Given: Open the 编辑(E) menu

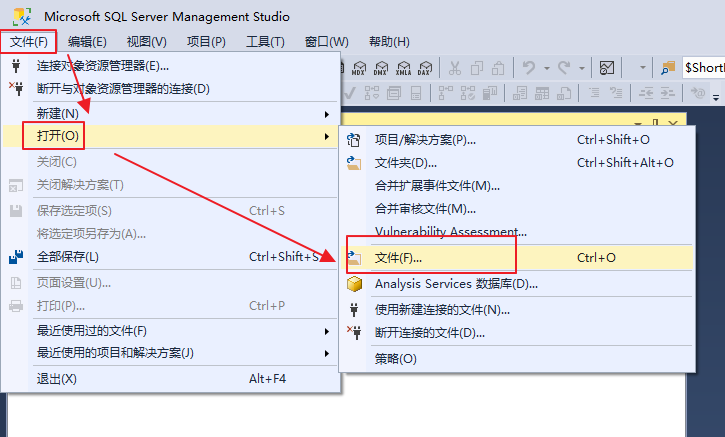Looking at the screenshot, I should pyautogui.click(x=87, y=42).
